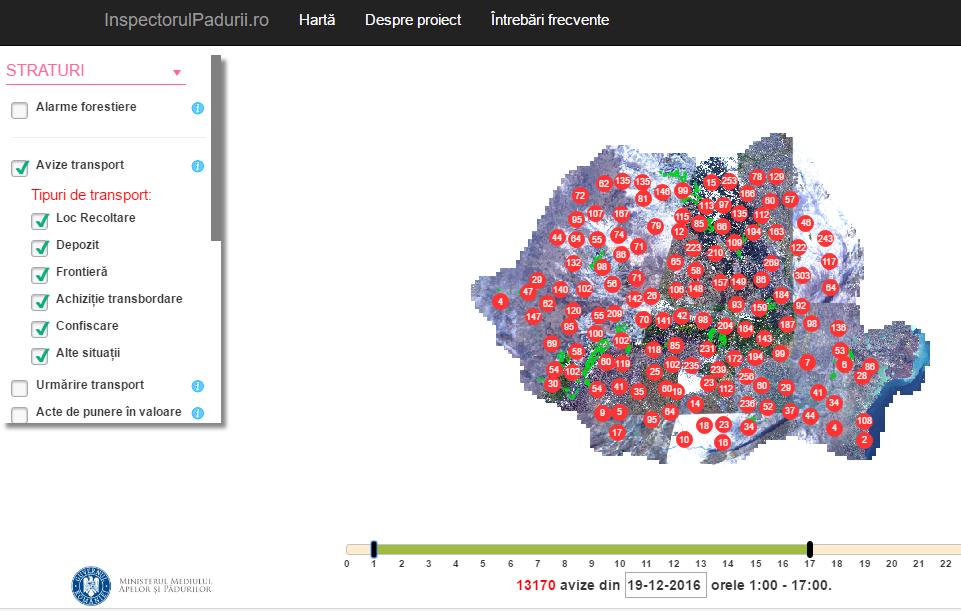This screenshot has width=961, height=611.
Task: Open the Despre proiect page
Action: 413,20
